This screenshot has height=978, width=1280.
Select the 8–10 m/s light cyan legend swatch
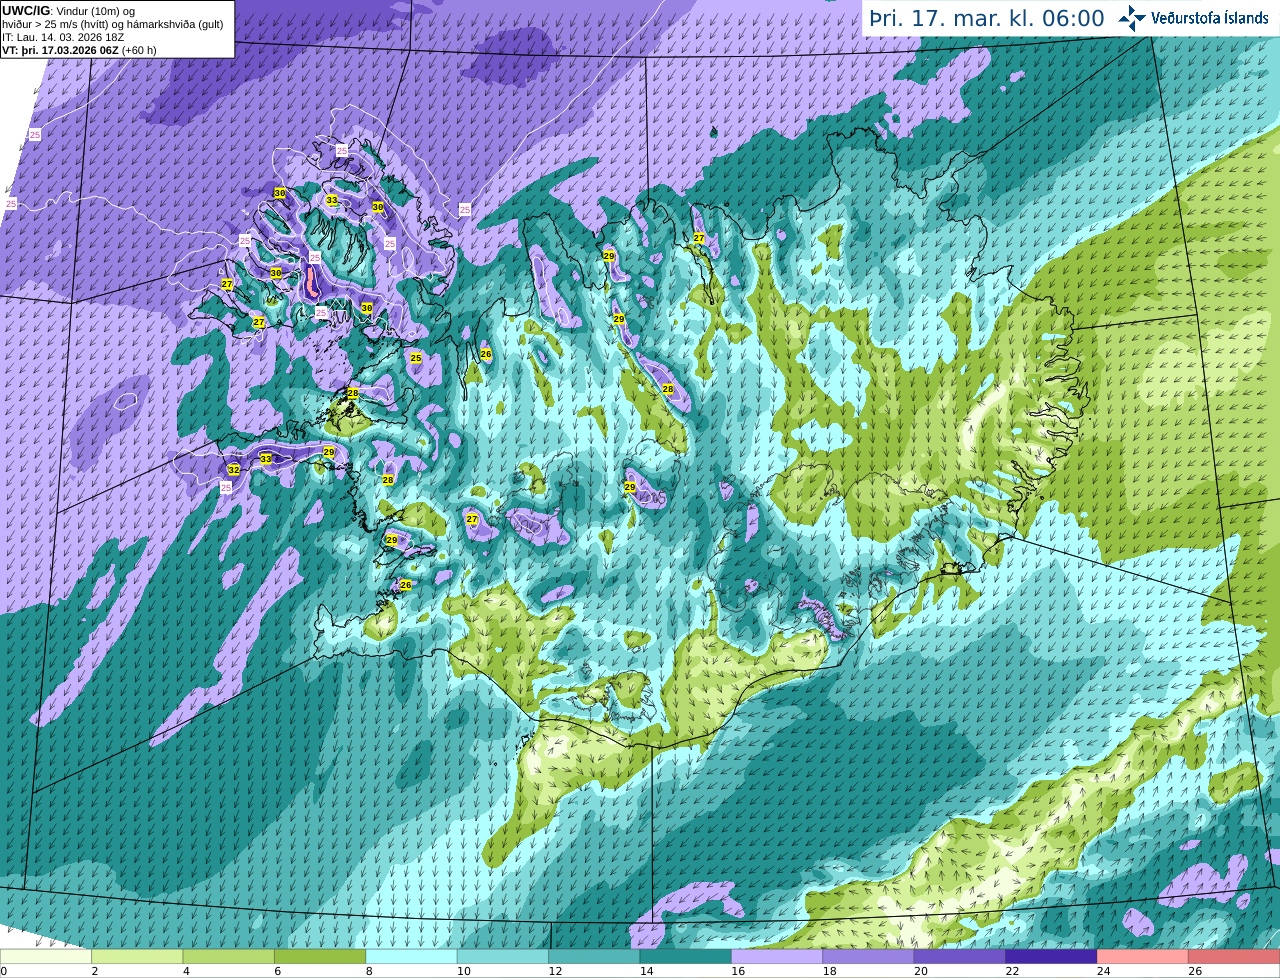pyautogui.click(x=411, y=956)
